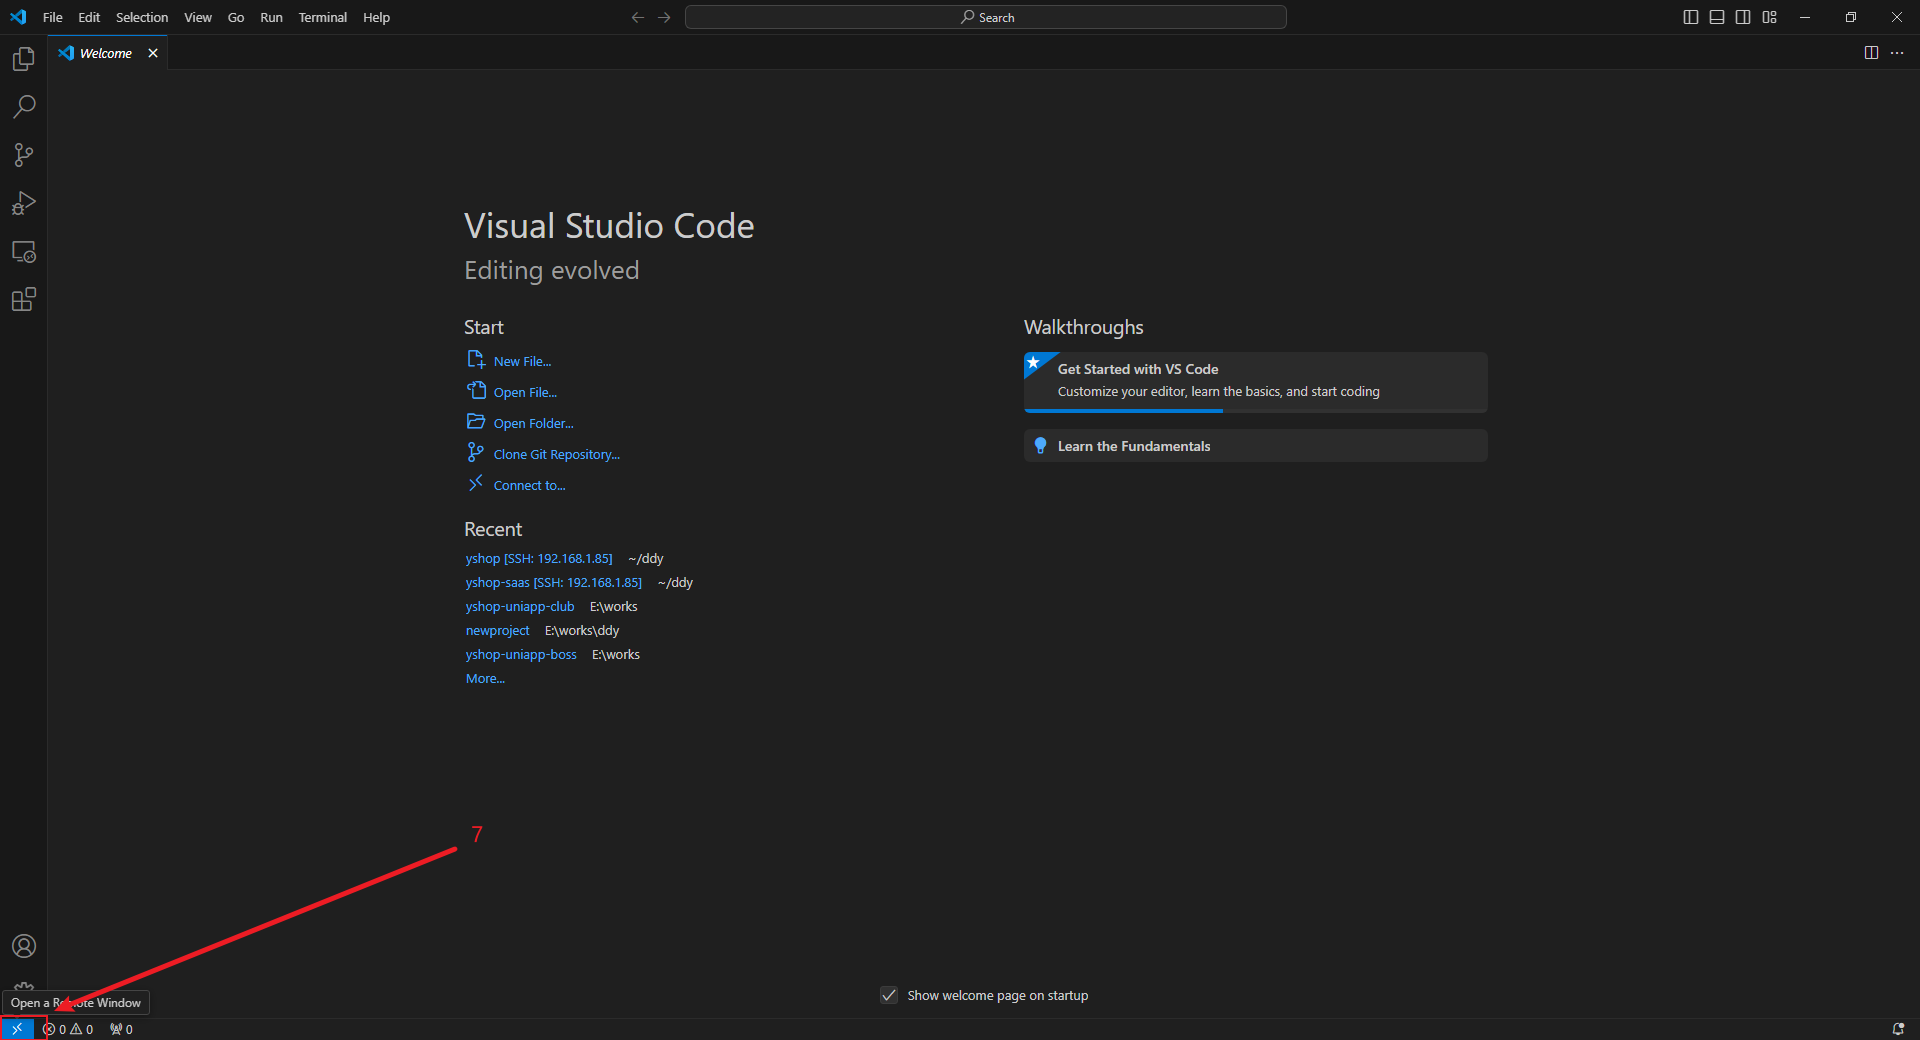Click the More... recent link
The height and width of the screenshot is (1040, 1920).
click(x=485, y=679)
